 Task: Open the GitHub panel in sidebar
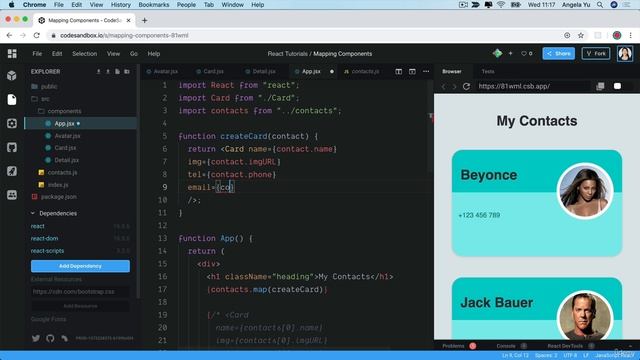click(12, 147)
